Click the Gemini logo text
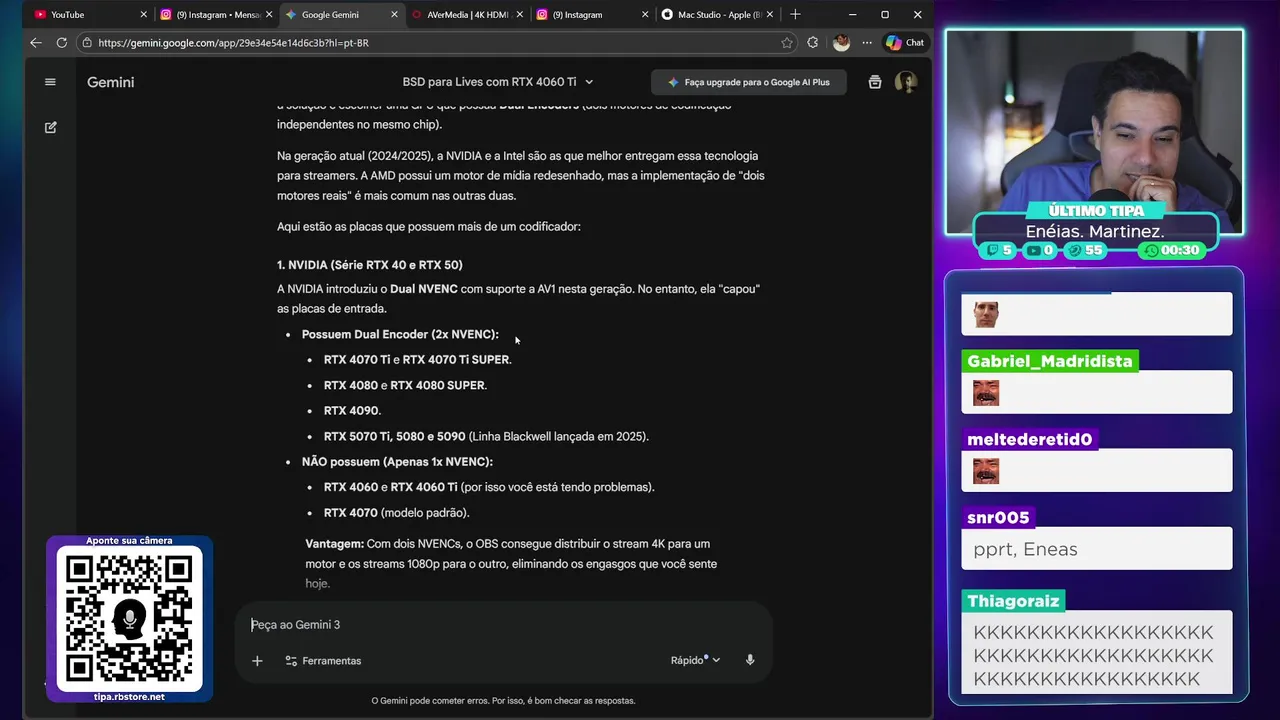Viewport: 1280px width, 720px height. click(110, 82)
